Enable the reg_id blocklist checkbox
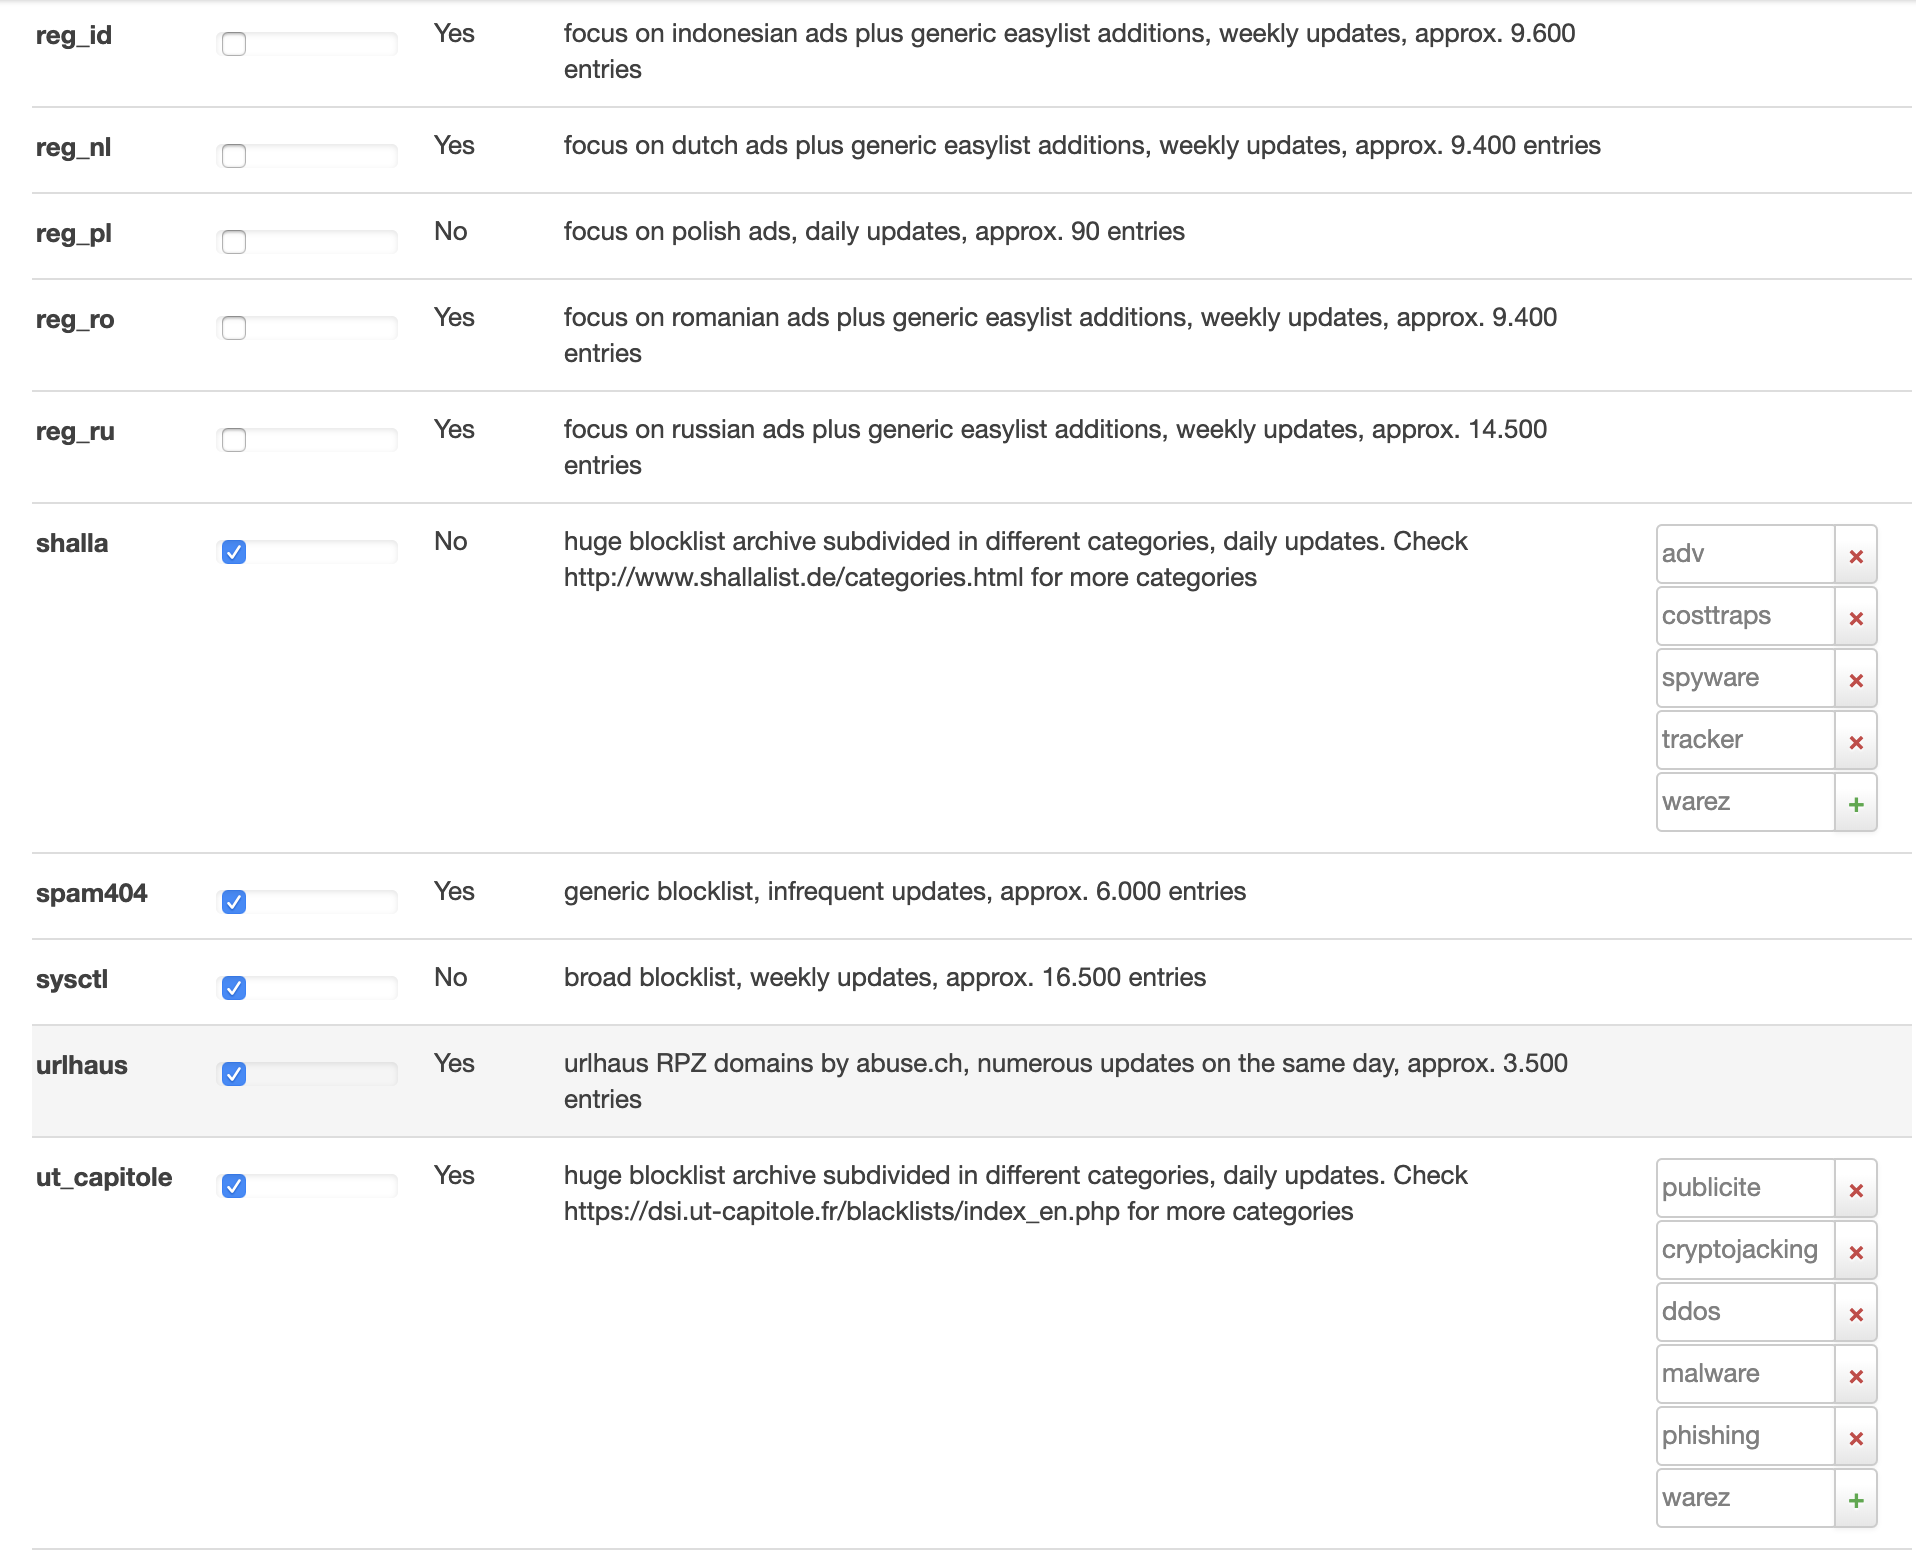The width and height of the screenshot is (1916, 1556). [234, 44]
